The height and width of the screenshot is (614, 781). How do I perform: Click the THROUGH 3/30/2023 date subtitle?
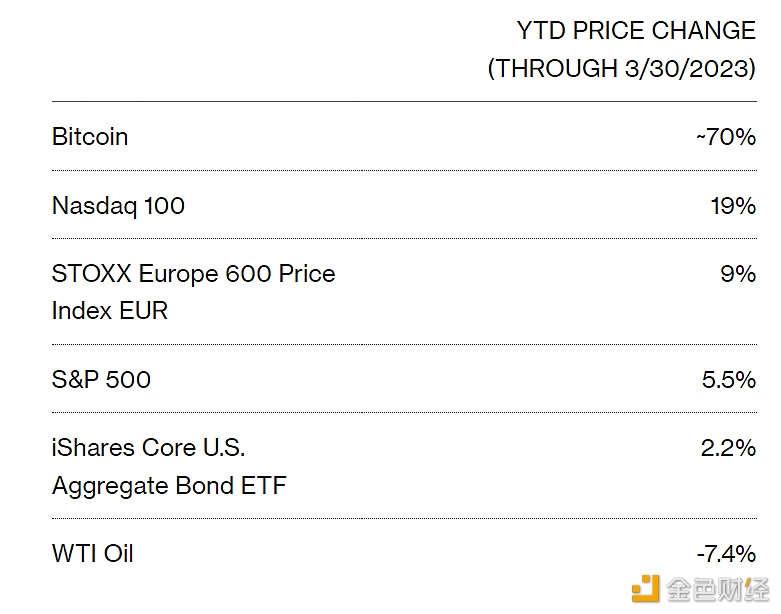[x=621, y=69]
